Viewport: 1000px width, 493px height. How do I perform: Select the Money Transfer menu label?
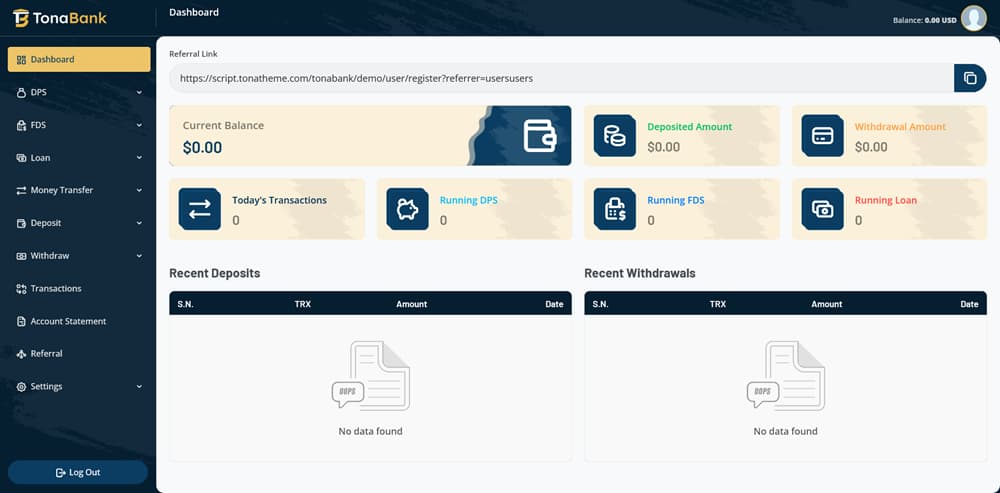click(x=62, y=190)
